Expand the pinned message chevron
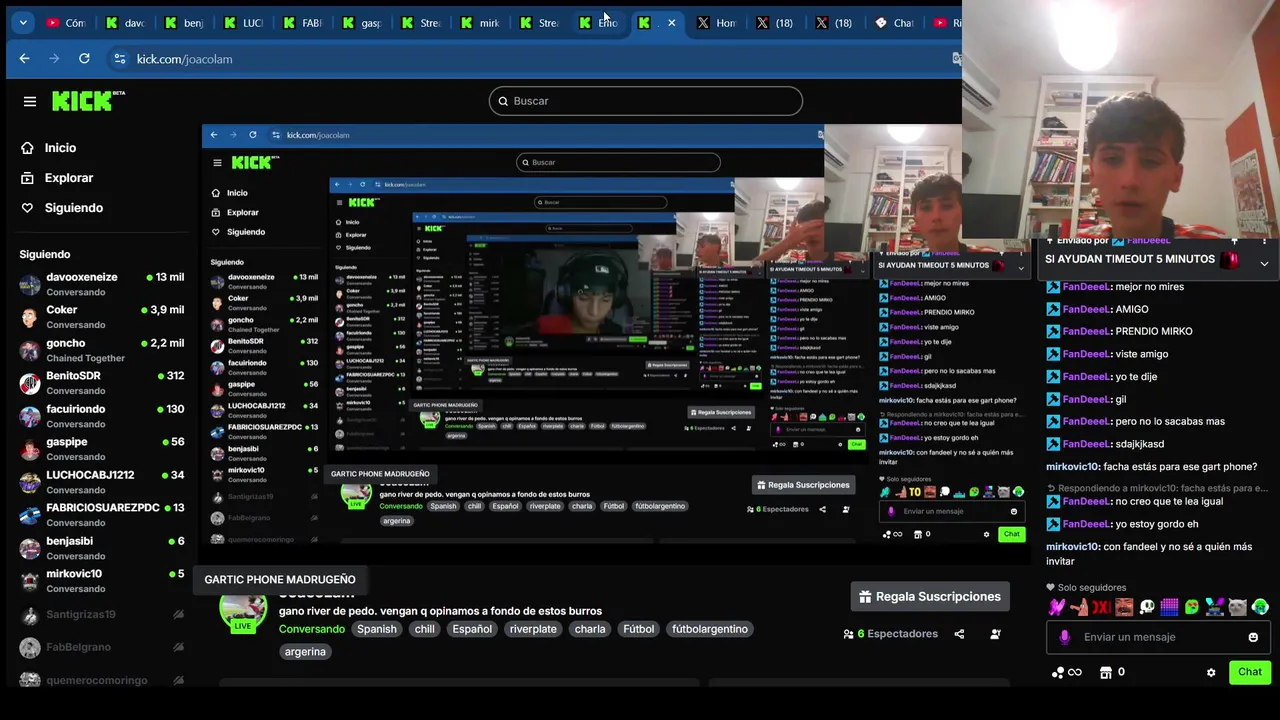This screenshot has width=1280, height=720. 1264,264
